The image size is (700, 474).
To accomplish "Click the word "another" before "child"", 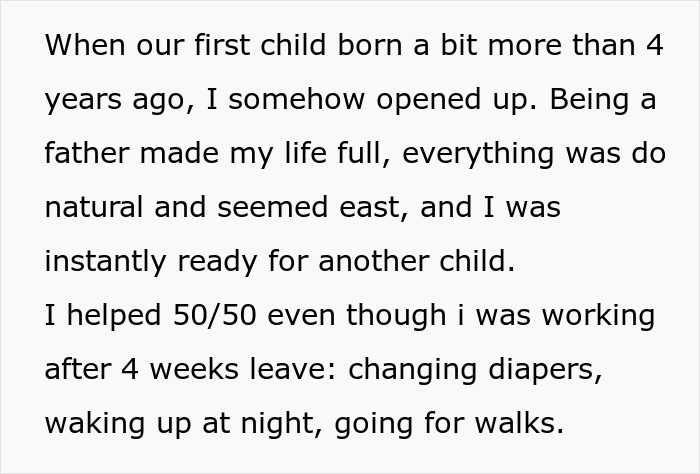I will coord(374,261).
